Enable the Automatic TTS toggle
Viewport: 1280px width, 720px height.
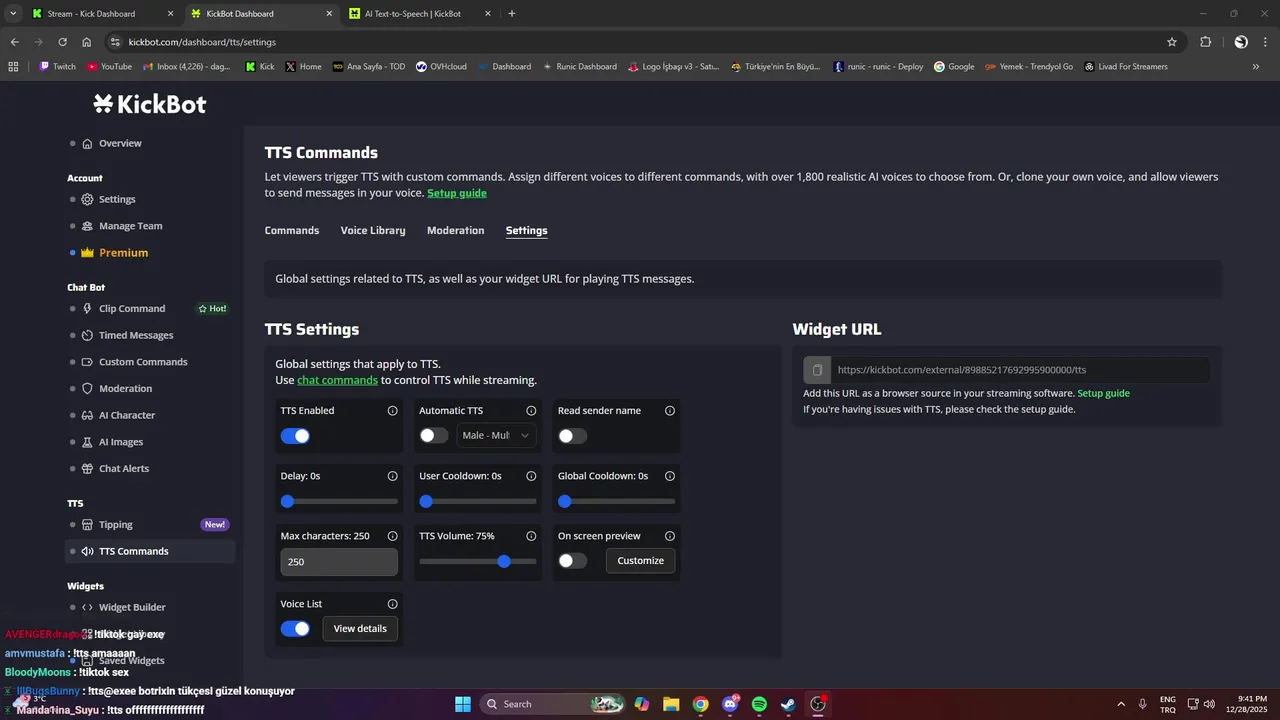point(434,436)
